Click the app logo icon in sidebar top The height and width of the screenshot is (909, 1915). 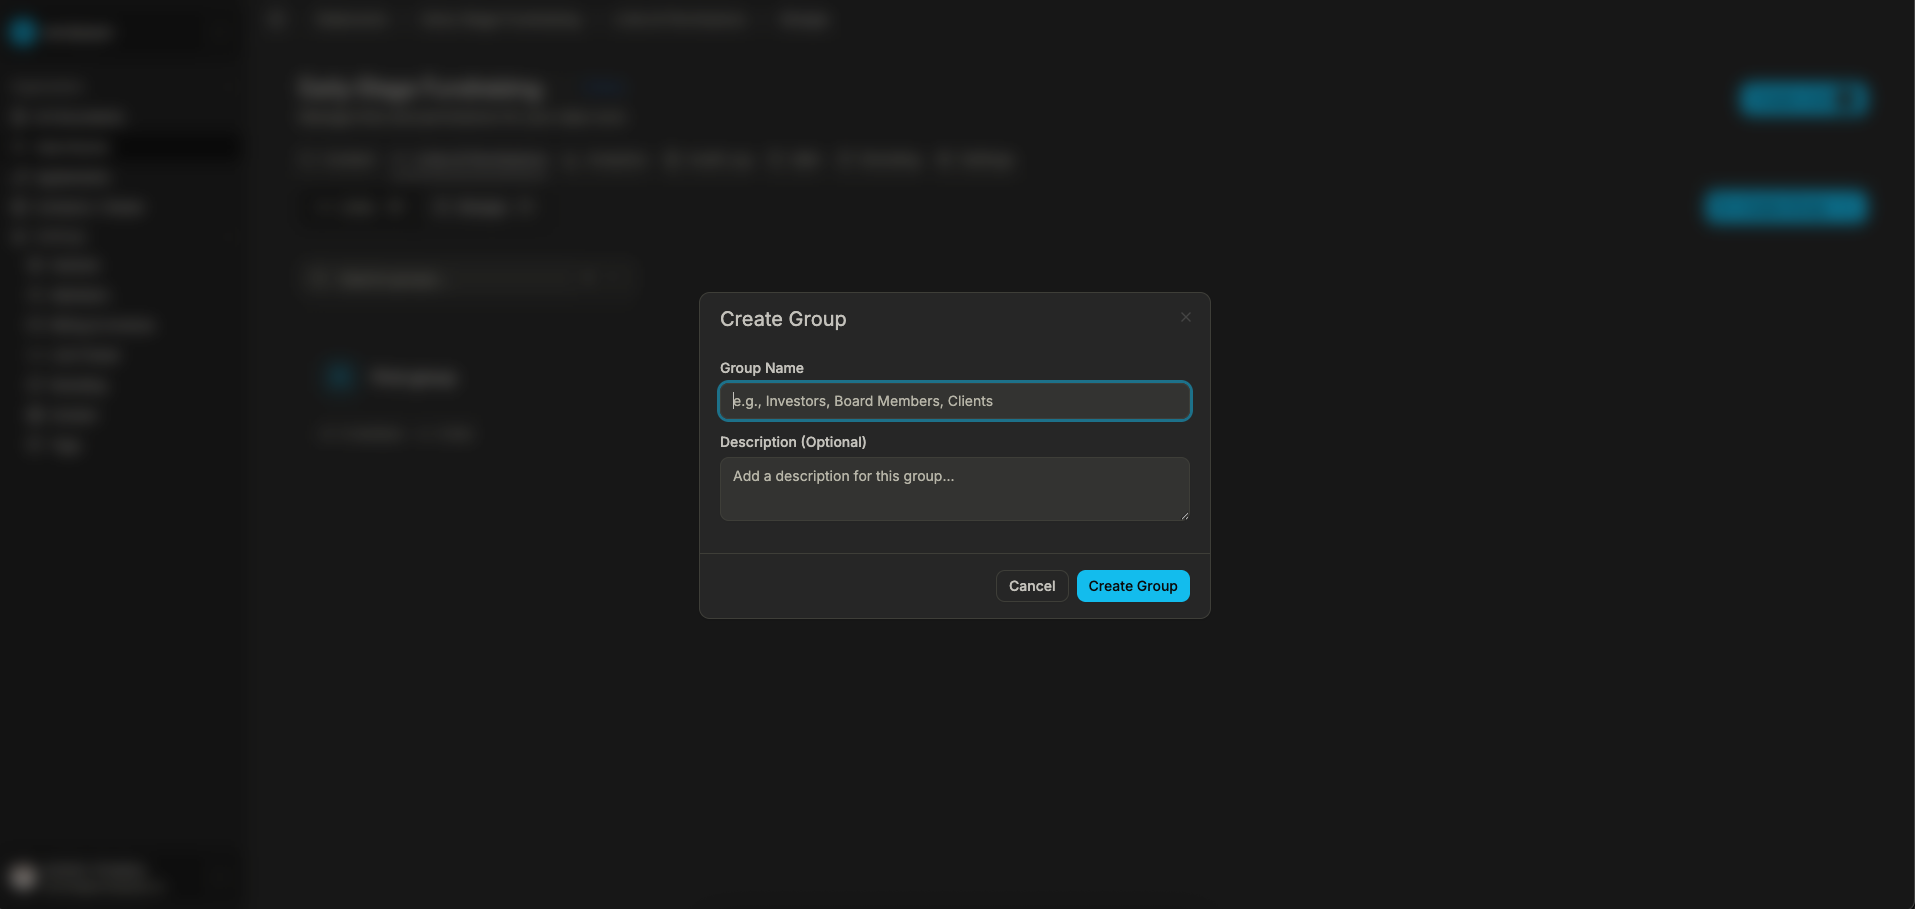click(x=23, y=31)
